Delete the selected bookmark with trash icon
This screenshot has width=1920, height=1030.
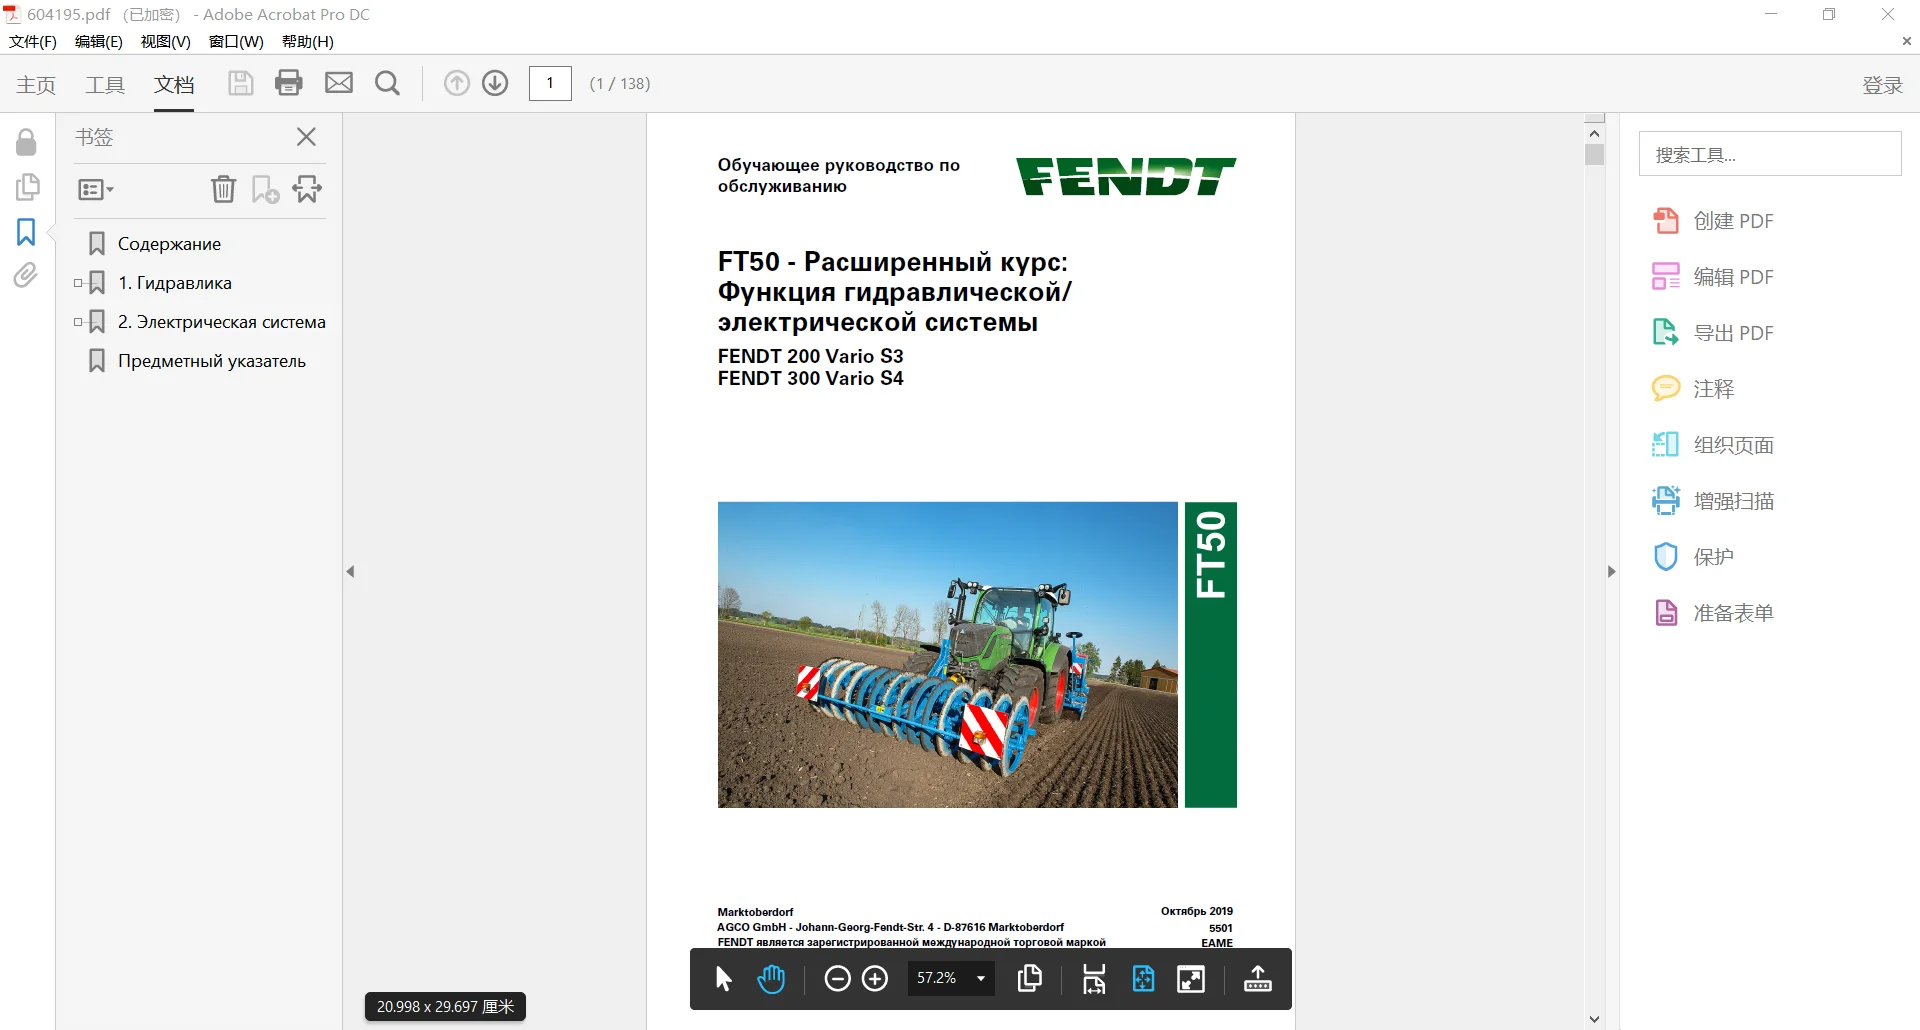coord(223,189)
